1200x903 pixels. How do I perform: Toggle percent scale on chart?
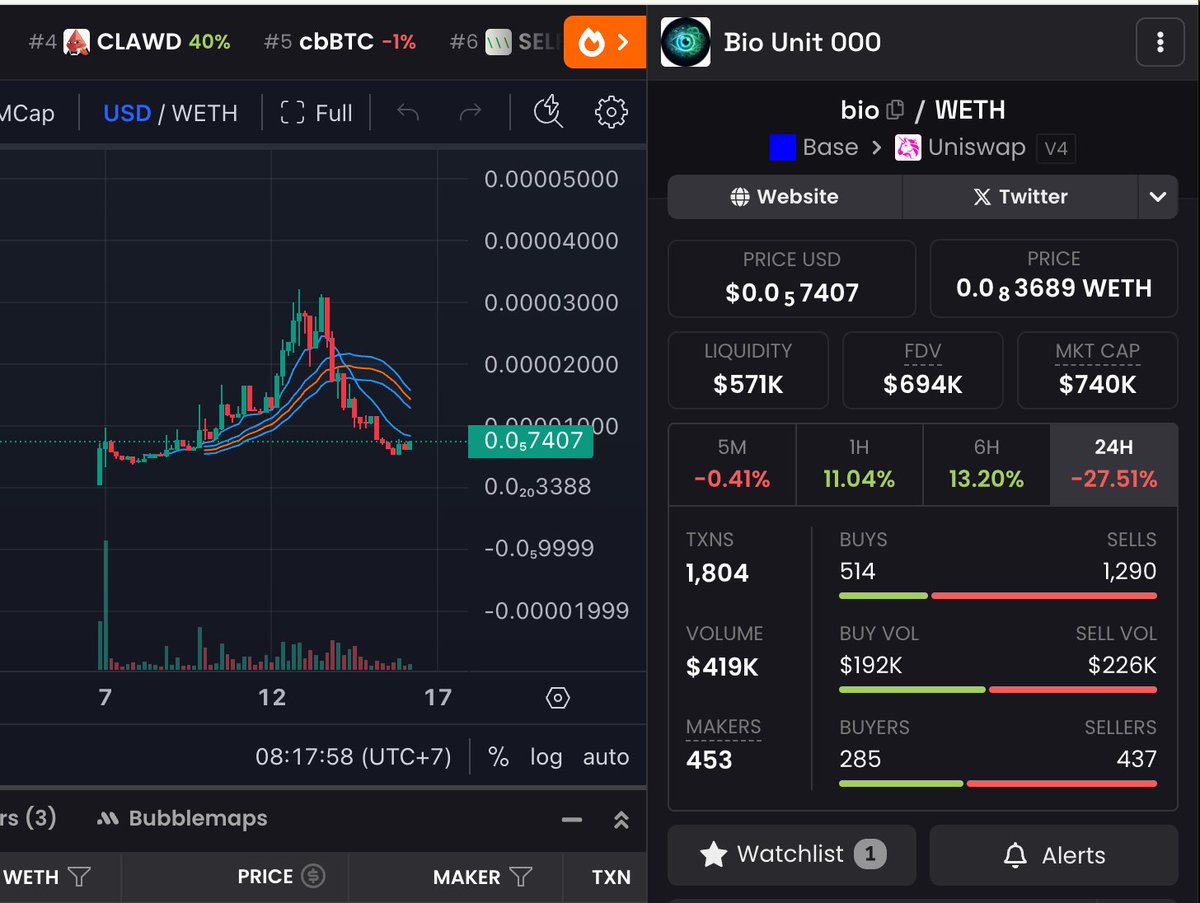point(498,757)
